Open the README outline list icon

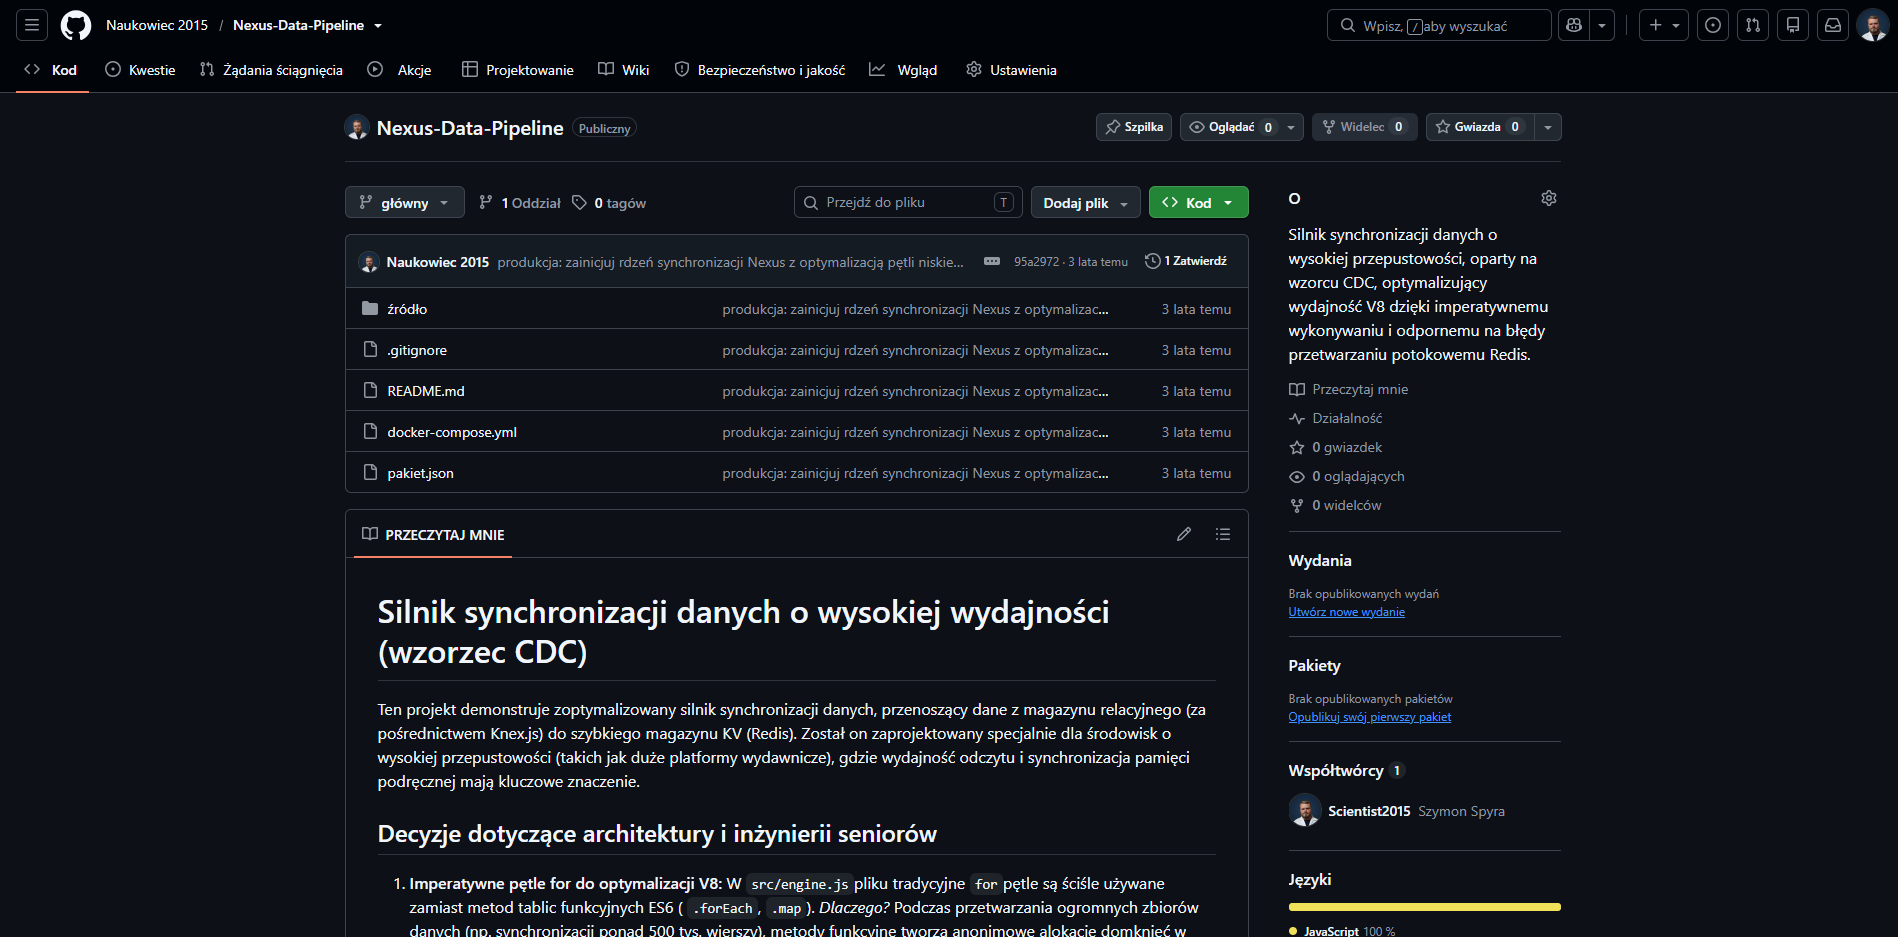click(x=1223, y=534)
